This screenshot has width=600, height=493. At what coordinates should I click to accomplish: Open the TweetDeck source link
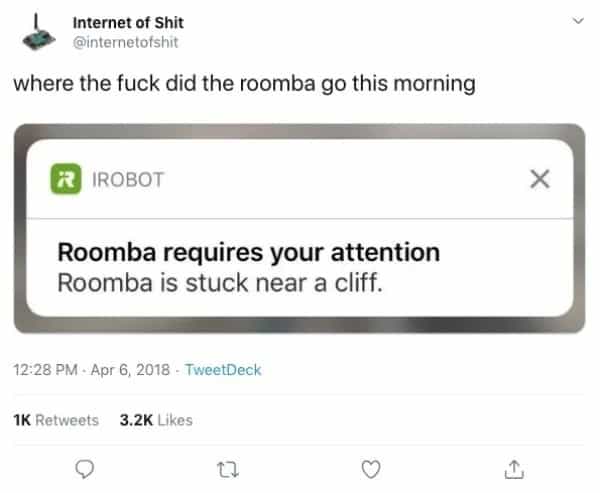(223, 370)
